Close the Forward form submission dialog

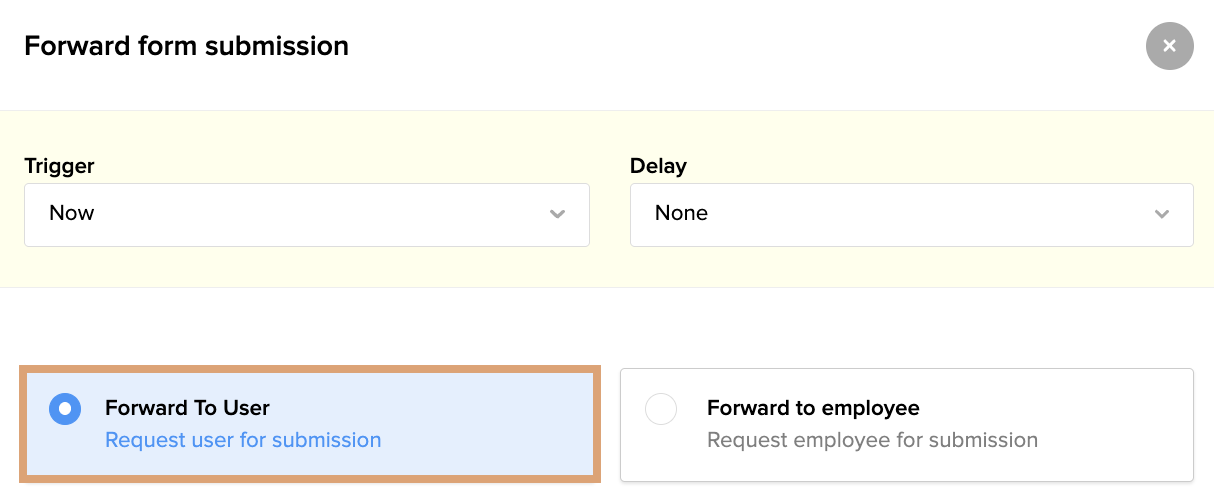[x=1169, y=46]
